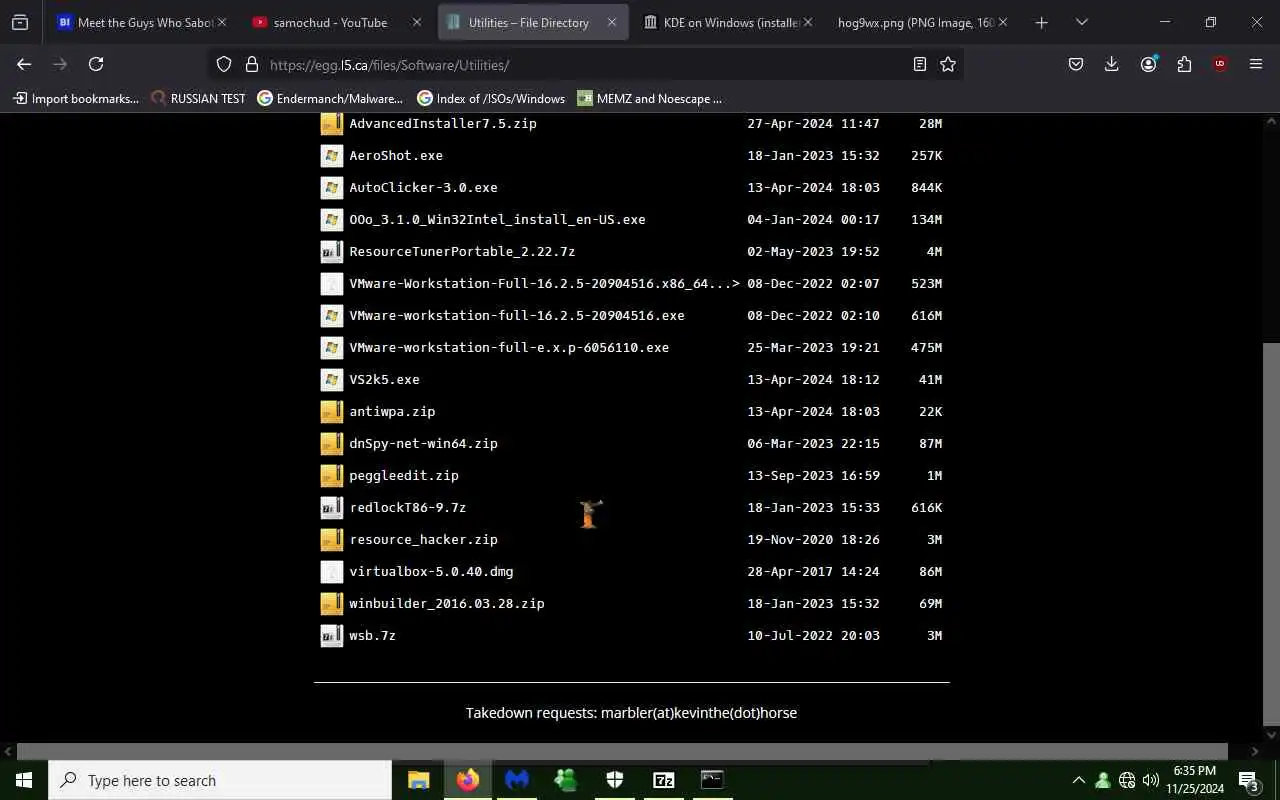1280x800 pixels.
Task: Toggle reader view icon in address bar
Action: (x=920, y=64)
